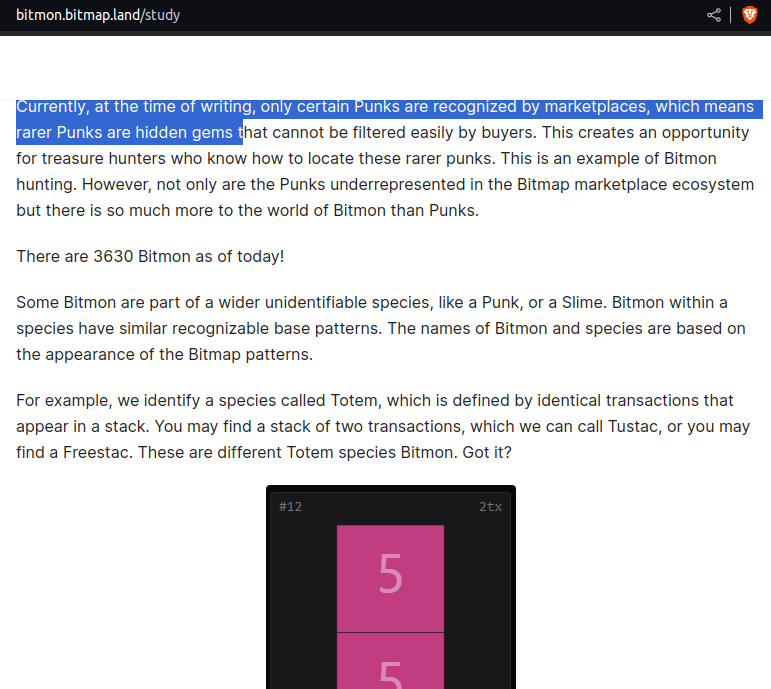Click the word 'Freestac' in the paragraph
This screenshot has height=689, width=771.
tap(97, 452)
